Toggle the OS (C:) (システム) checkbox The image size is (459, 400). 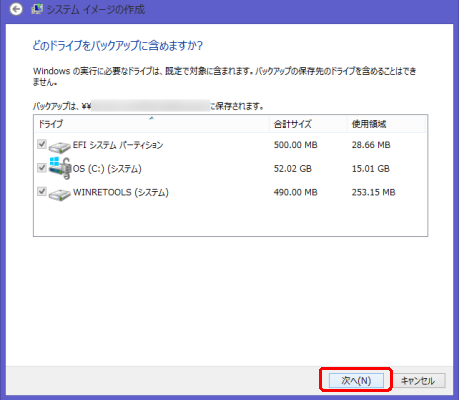click(x=42, y=168)
